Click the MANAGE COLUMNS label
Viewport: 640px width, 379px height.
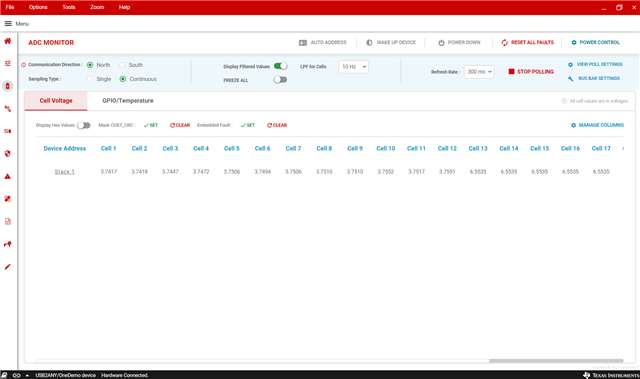pyautogui.click(x=601, y=125)
